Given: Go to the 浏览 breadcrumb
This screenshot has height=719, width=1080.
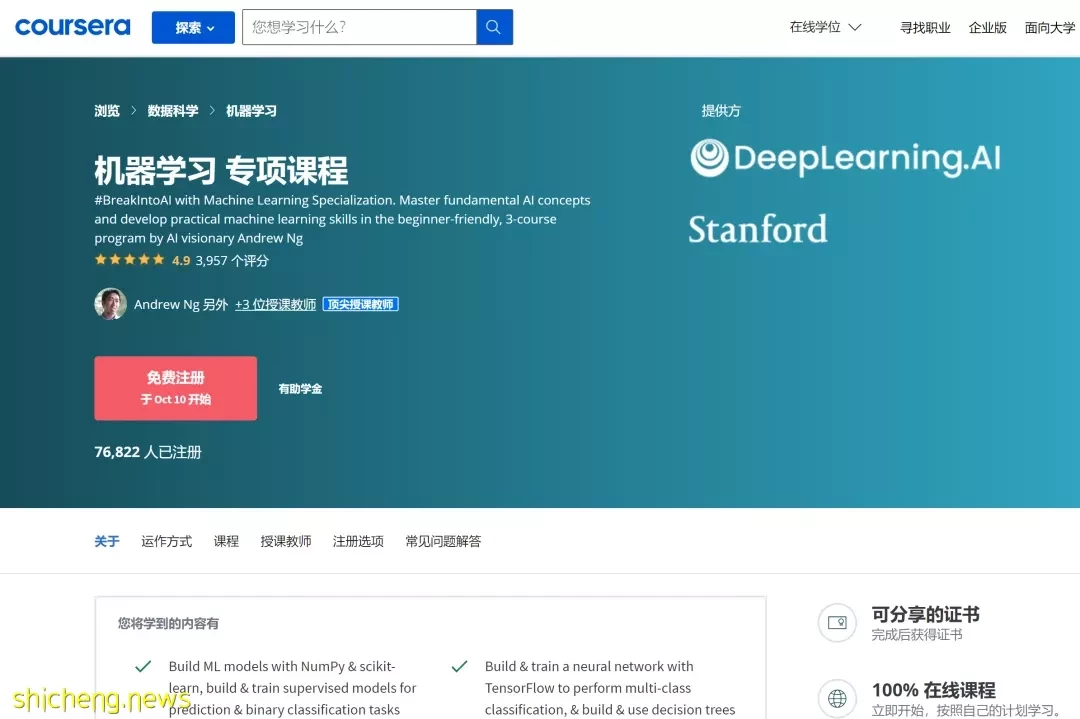Looking at the screenshot, I should (x=107, y=111).
